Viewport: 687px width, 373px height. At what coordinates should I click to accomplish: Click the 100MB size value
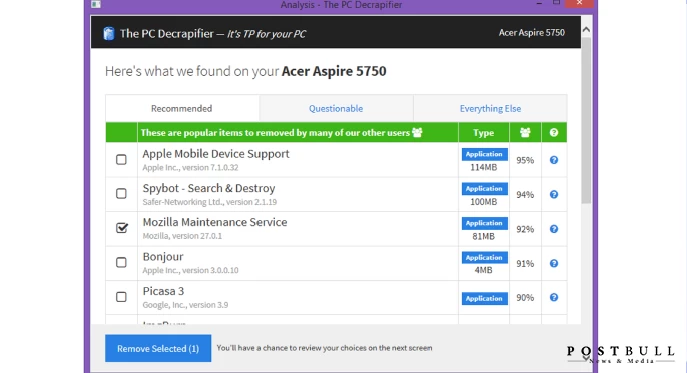(x=484, y=202)
